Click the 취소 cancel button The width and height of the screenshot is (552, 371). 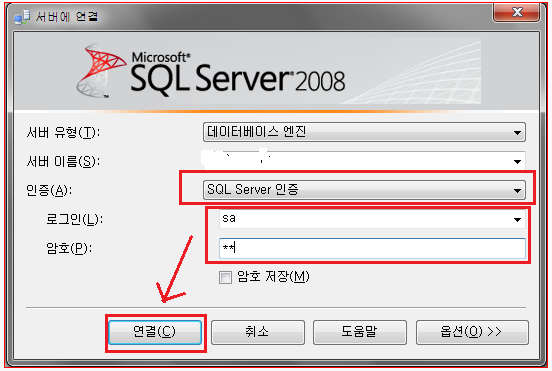[x=258, y=332]
